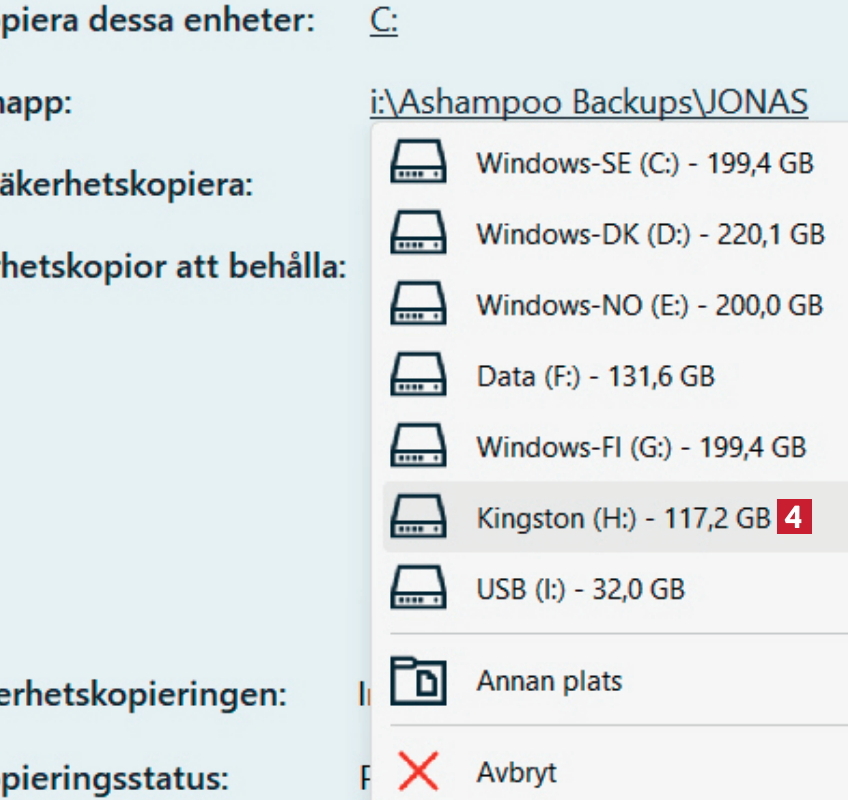The width and height of the screenshot is (848, 800).
Task: Choose Windows-FI (G:) - 199,4 GB
Action: coord(641,446)
